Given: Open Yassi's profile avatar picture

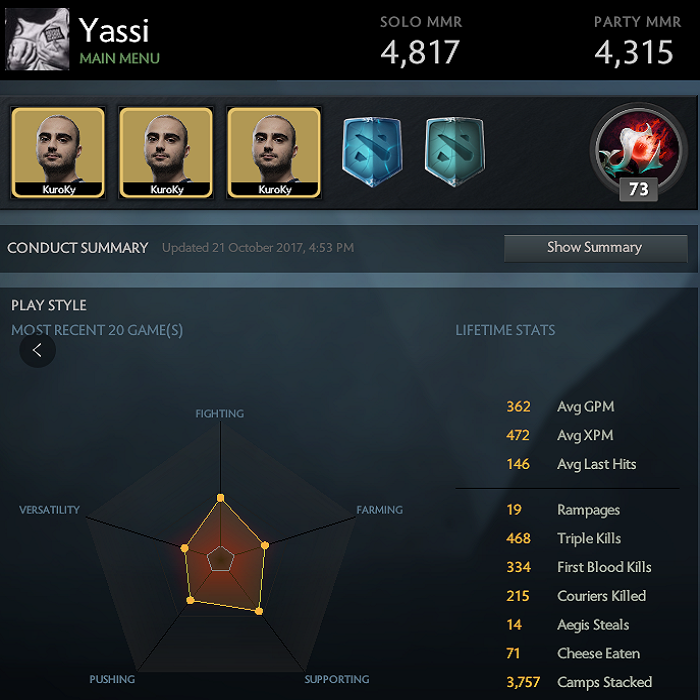Looking at the screenshot, I should 38,39.
